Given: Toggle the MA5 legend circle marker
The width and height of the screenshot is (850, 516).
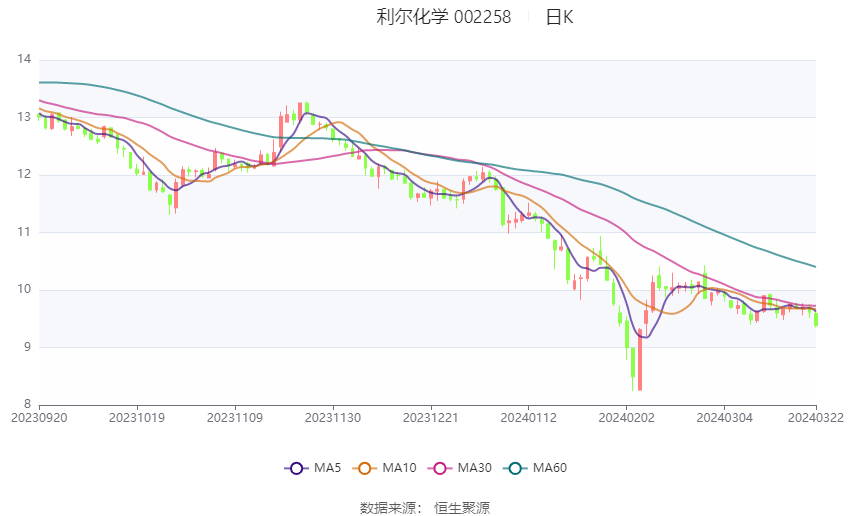Looking at the screenshot, I should 296,468.
